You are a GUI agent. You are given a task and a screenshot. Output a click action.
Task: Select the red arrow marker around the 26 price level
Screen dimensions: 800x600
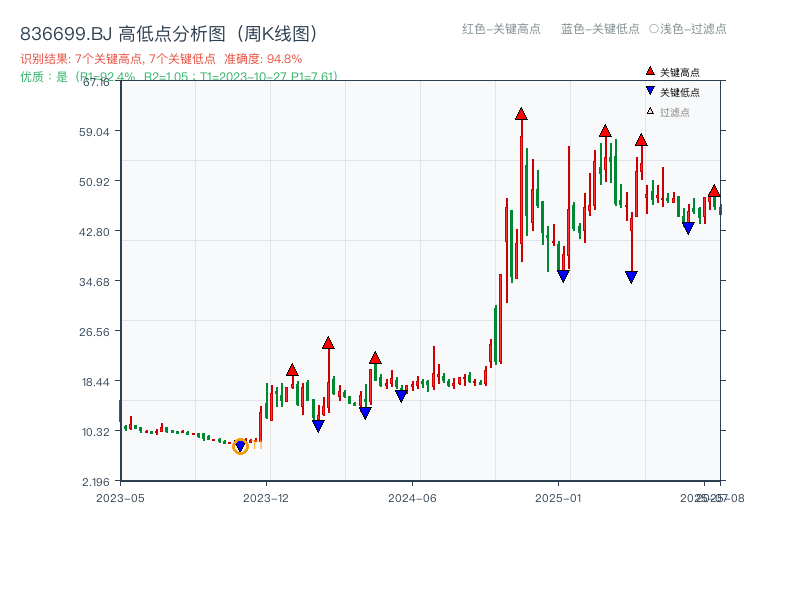(x=328, y=343)
